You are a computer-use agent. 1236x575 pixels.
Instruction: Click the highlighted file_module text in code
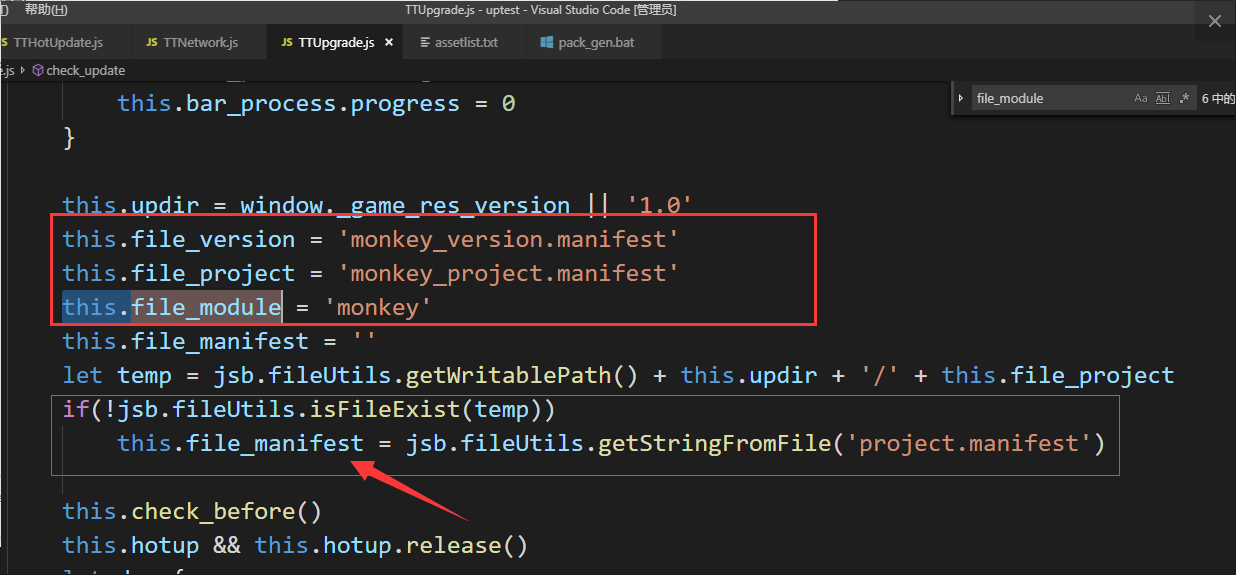click(x=206, y=307)
